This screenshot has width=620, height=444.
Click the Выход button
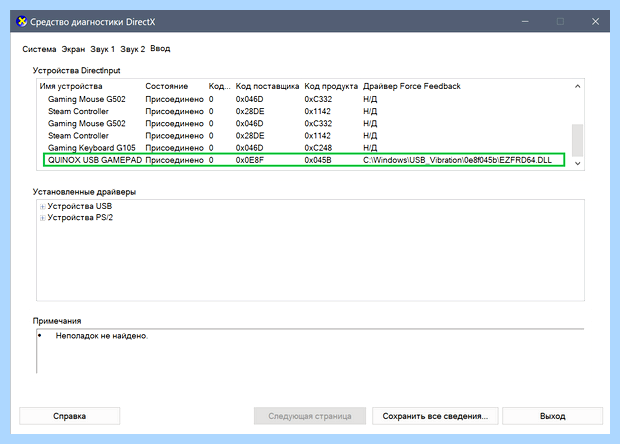coord(552,416)
